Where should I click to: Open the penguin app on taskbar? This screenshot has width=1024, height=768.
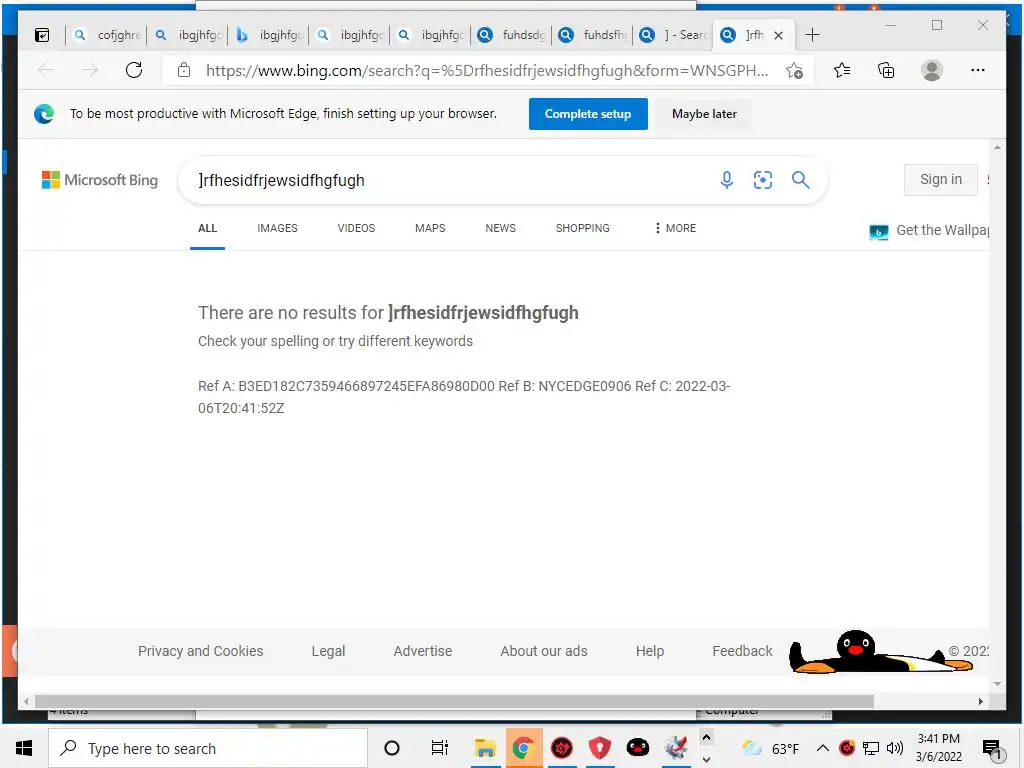click(637, 748)
